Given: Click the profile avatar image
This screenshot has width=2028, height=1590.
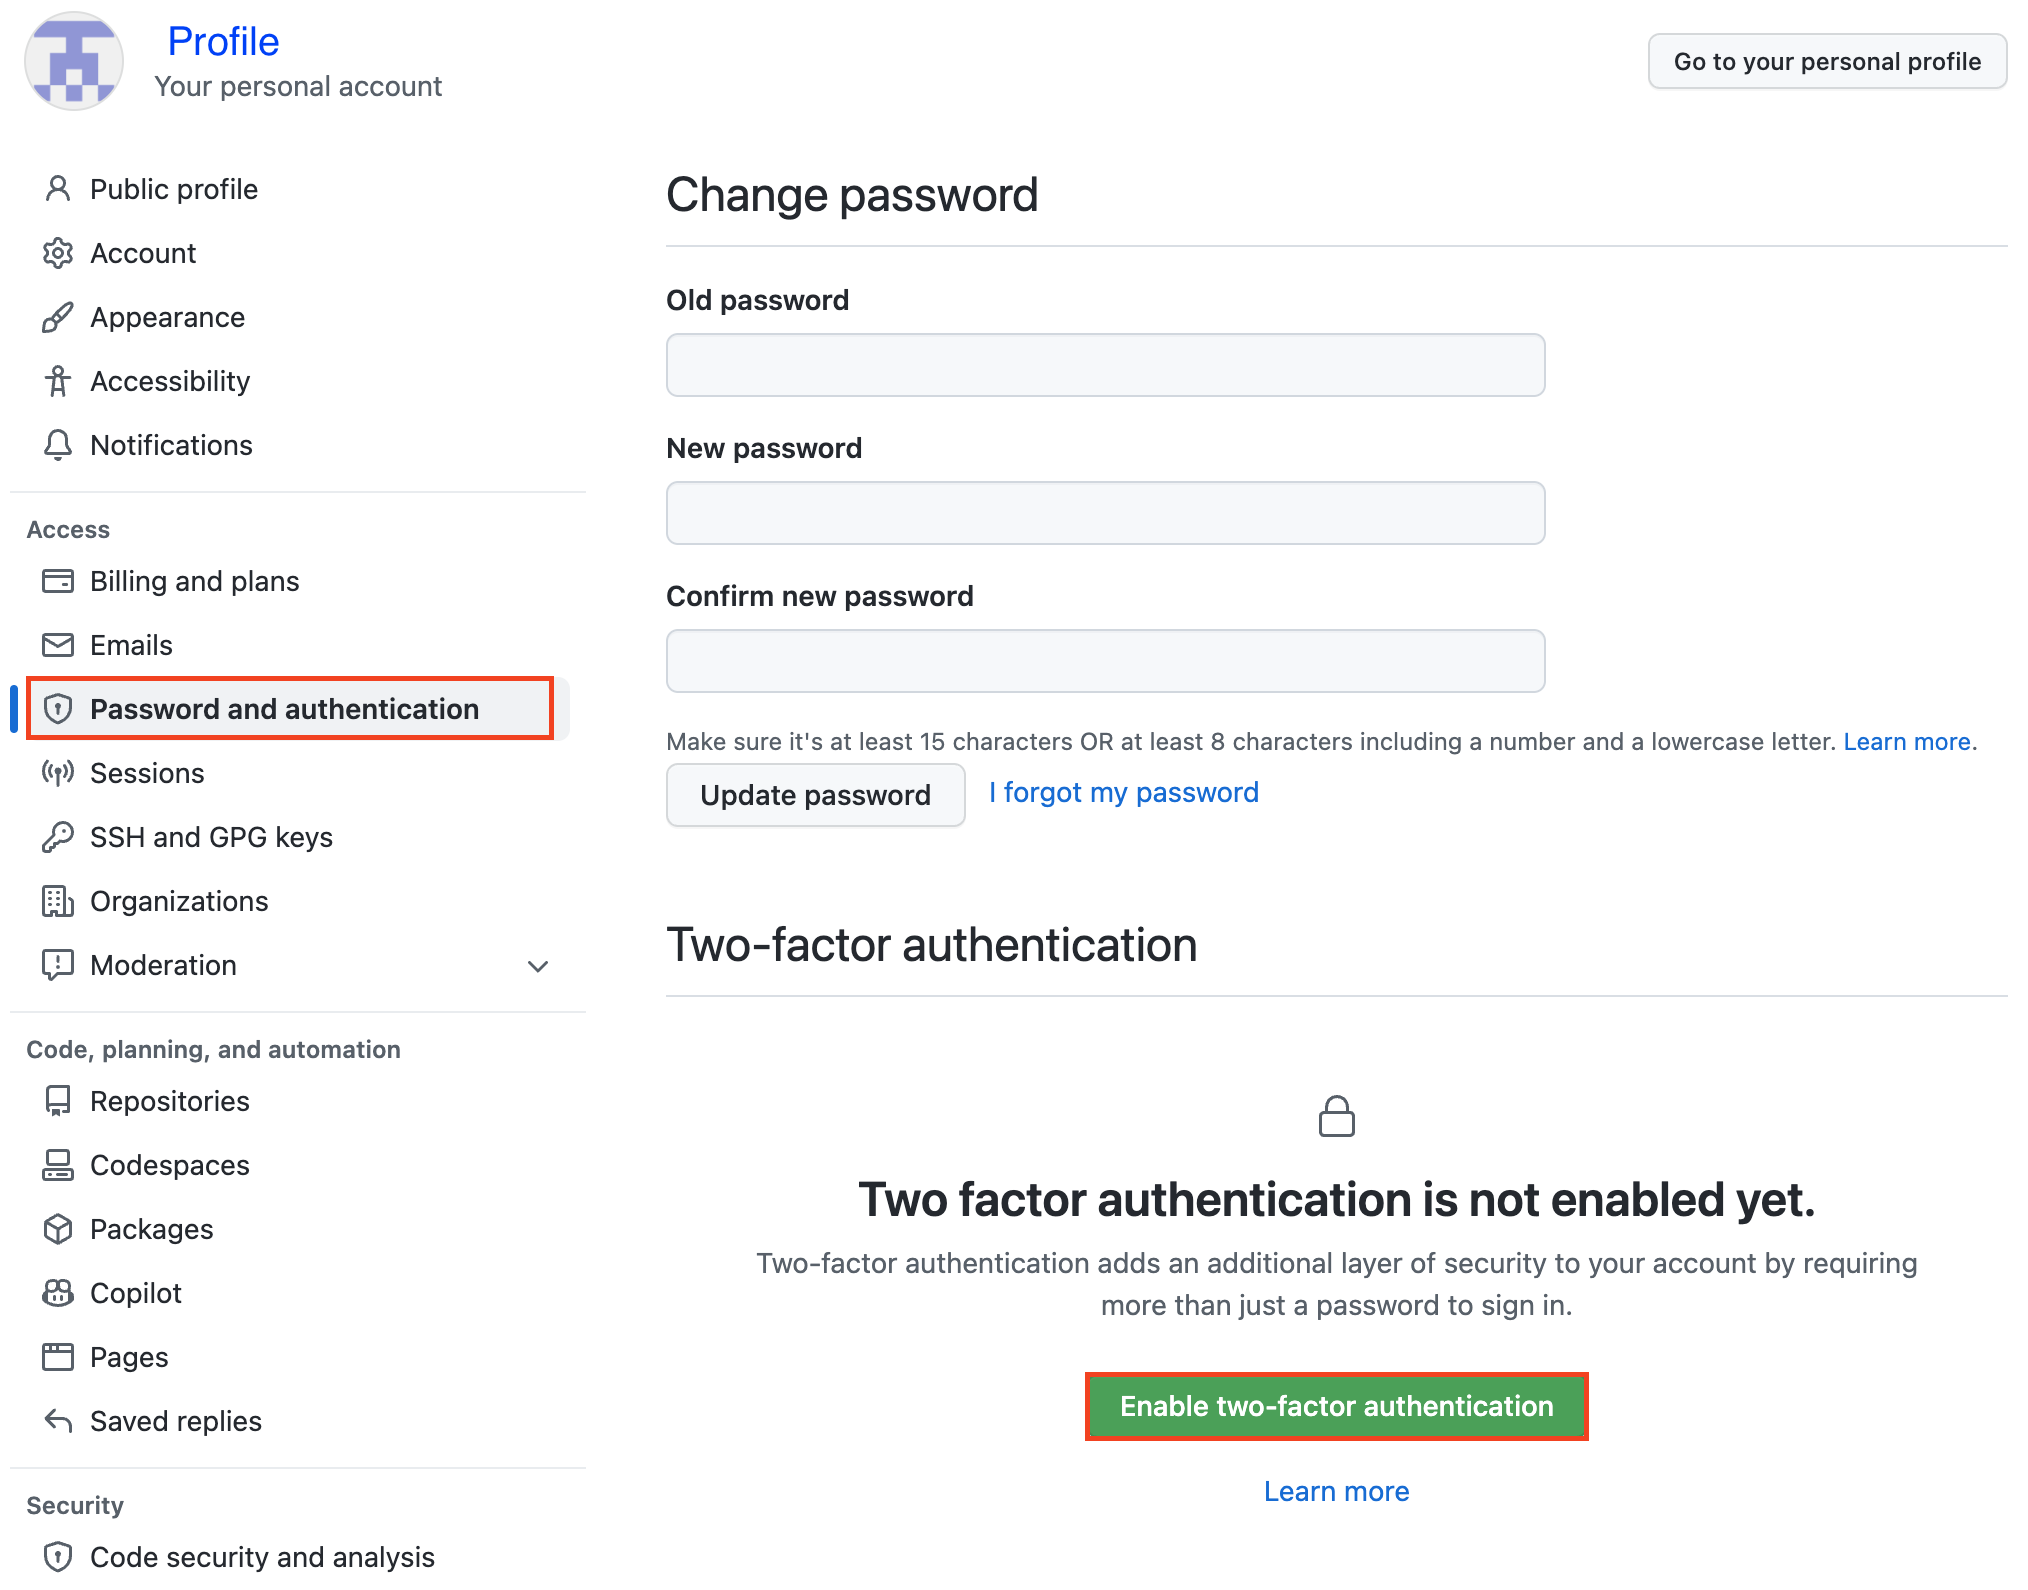Looking at the screenshot, I should click(74, 61).
